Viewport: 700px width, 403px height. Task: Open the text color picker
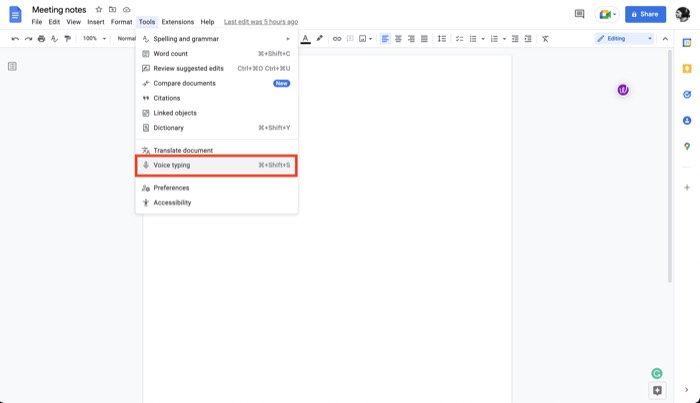[305, 39]
